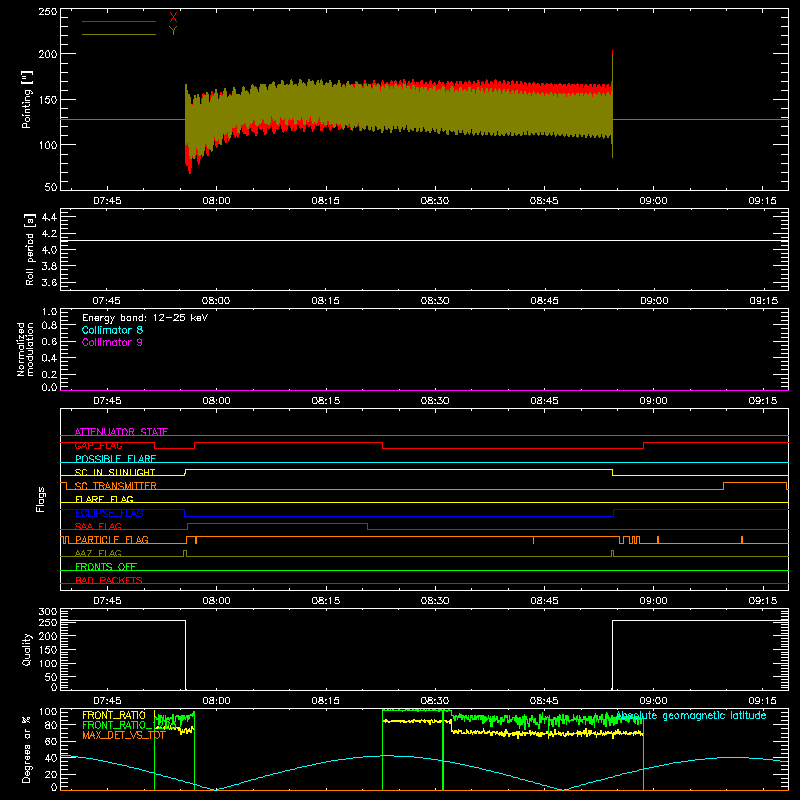800x800 pixels.
Task: Click the '250' tick on the Pointing axis
Action: [x=48, y=11]
